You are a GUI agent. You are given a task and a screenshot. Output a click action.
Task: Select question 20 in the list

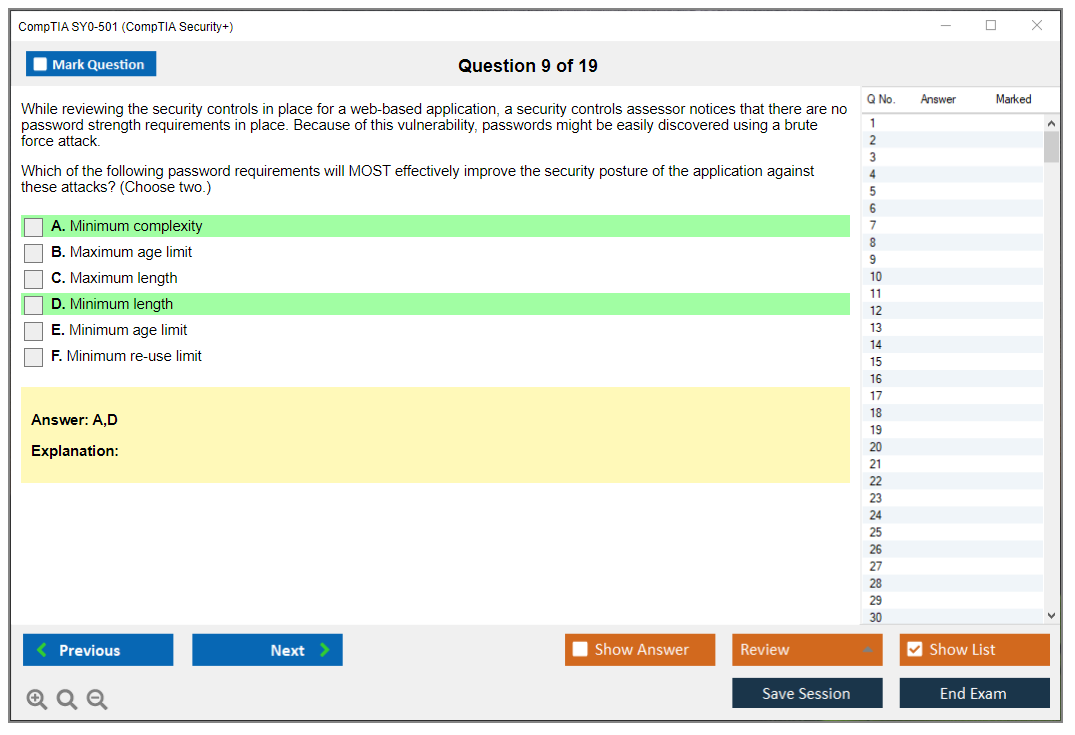coord(876,447)
